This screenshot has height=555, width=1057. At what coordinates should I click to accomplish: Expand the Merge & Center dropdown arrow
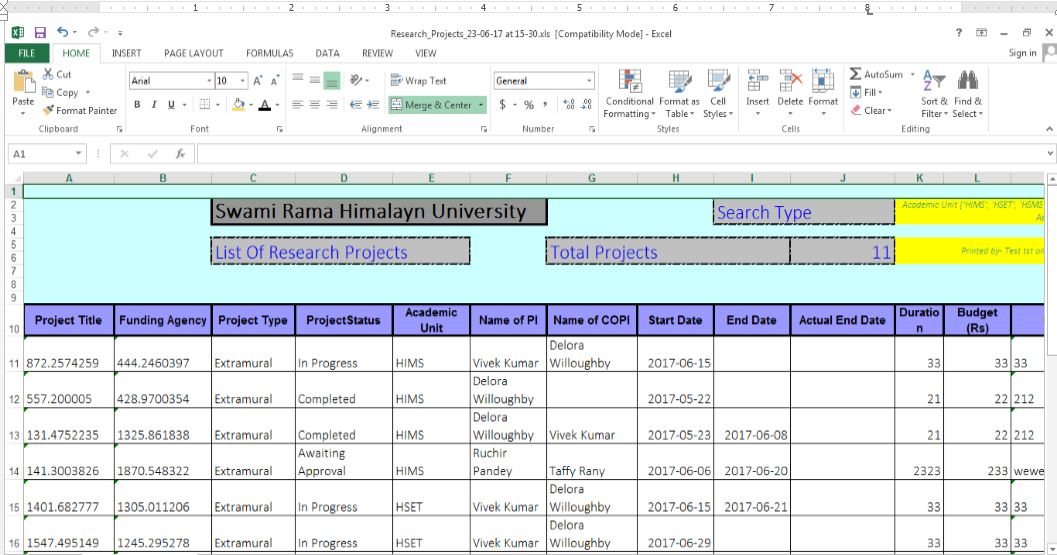pos(481,105)
